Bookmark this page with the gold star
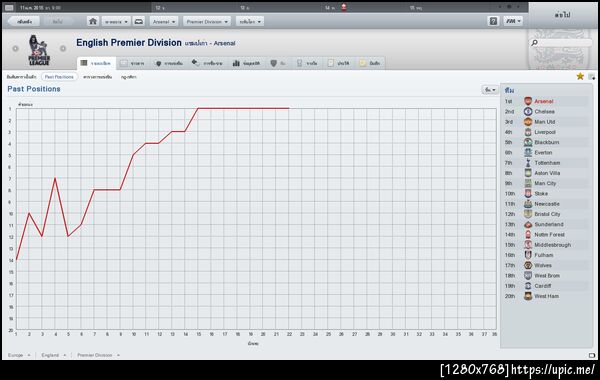This screenshot has width=600, height=380. pos(580,77)
